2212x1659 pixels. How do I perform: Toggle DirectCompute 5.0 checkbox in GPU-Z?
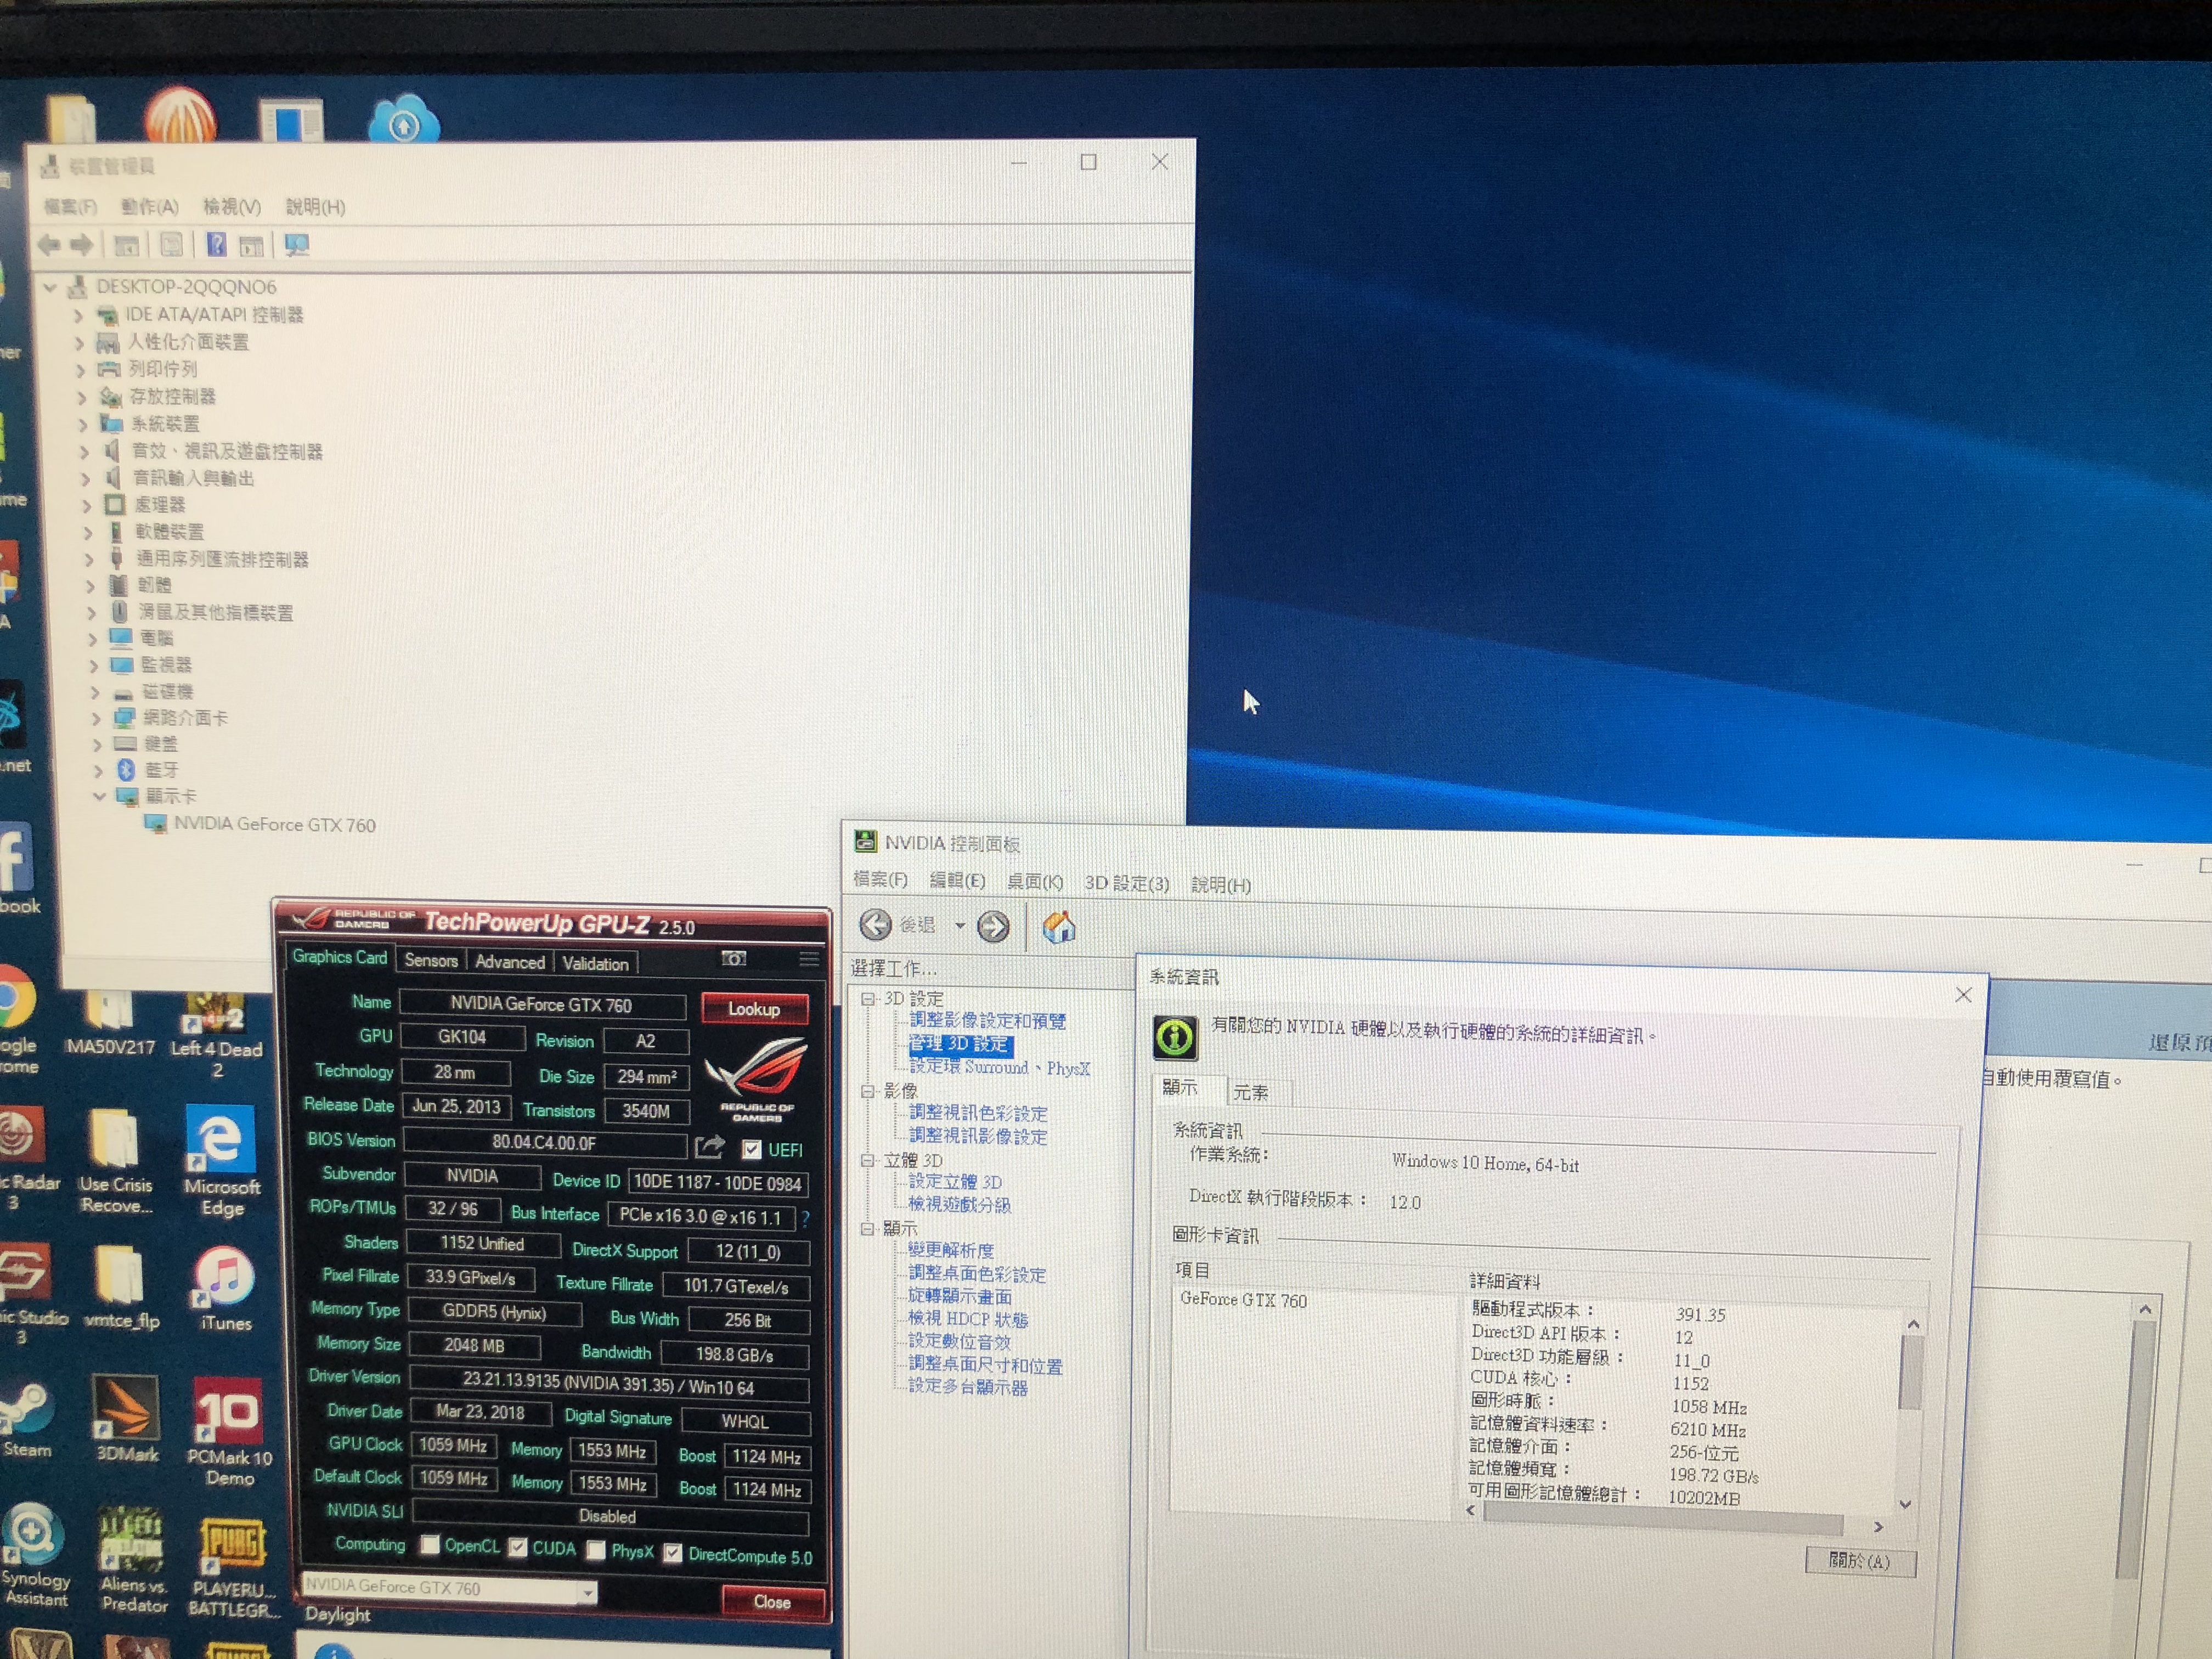[673, 1553]
